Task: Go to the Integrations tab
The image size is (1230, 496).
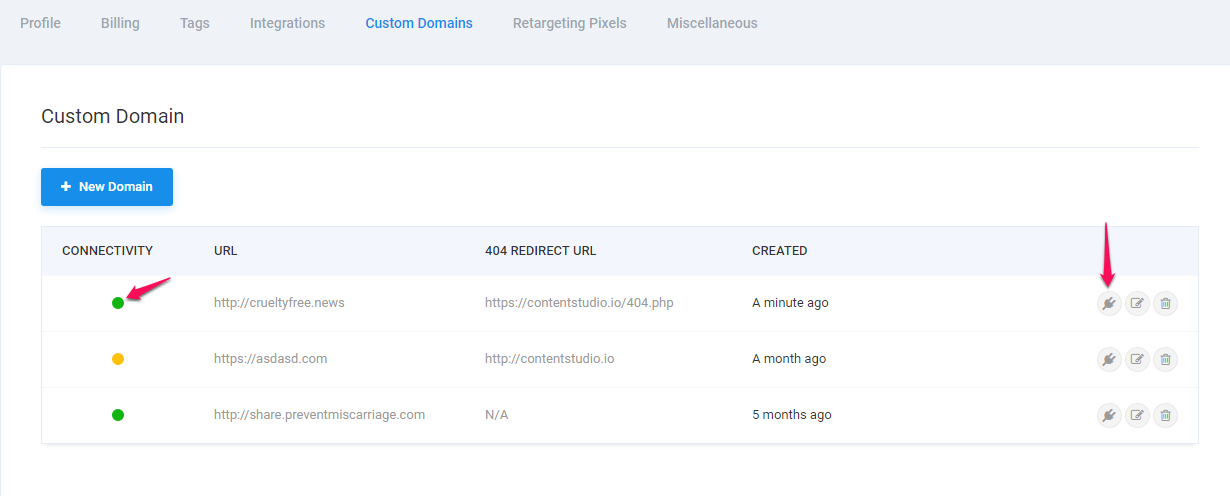Action: pos(287,23)
